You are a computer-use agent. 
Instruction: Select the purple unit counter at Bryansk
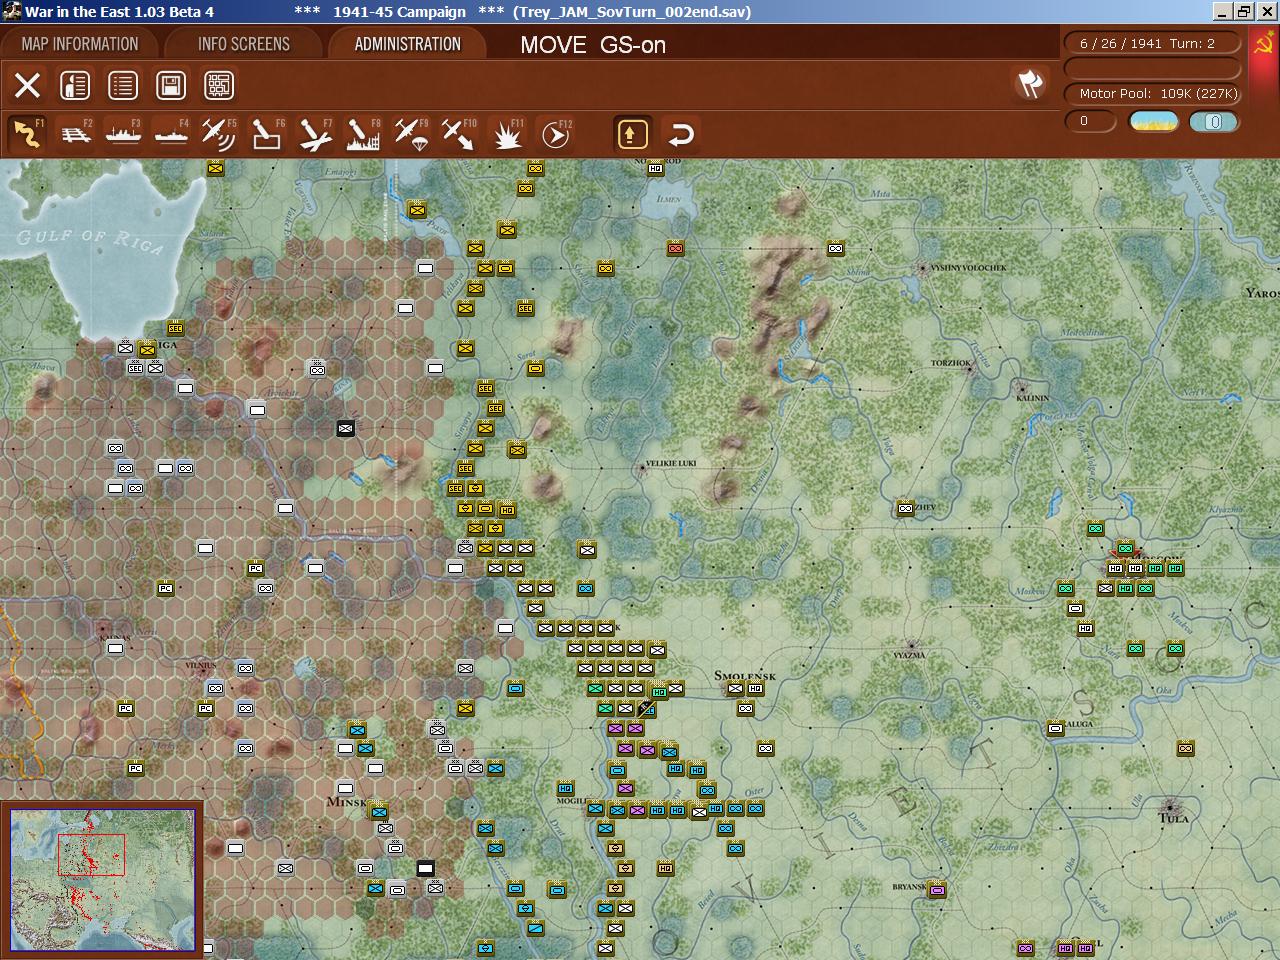point(937,888)
